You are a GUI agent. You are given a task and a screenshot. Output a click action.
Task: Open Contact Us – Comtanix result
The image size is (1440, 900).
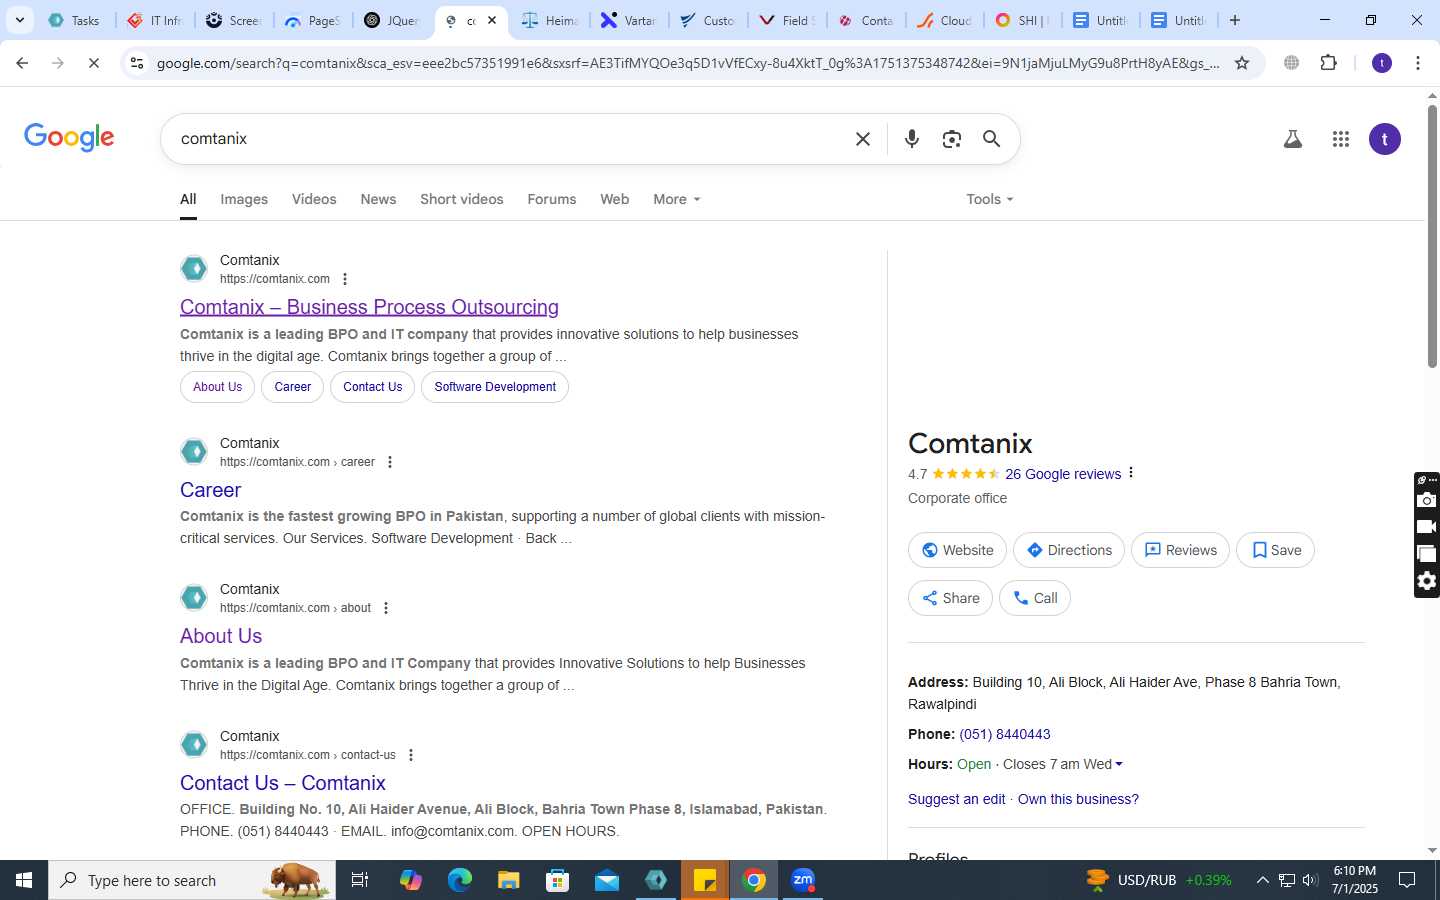point(283,783)
